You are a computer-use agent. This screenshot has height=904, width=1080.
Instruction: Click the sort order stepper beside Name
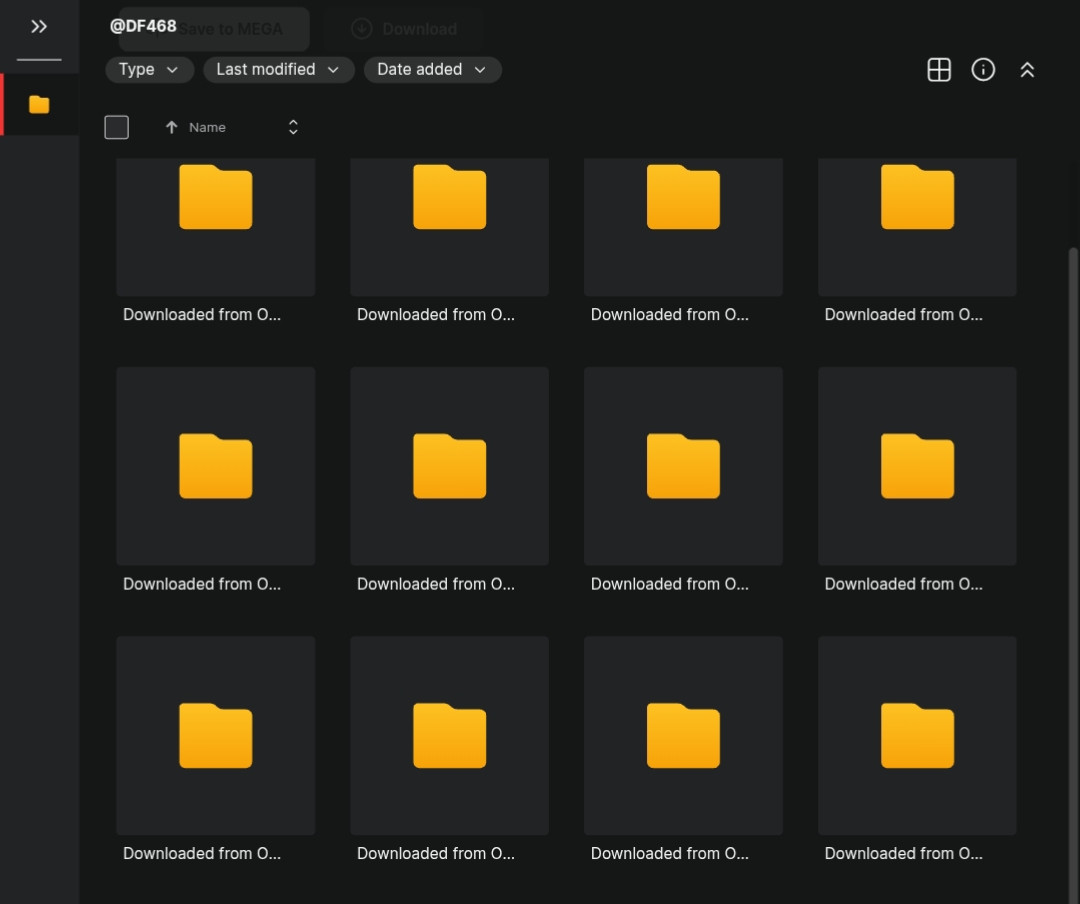click(x=293, y=127)
